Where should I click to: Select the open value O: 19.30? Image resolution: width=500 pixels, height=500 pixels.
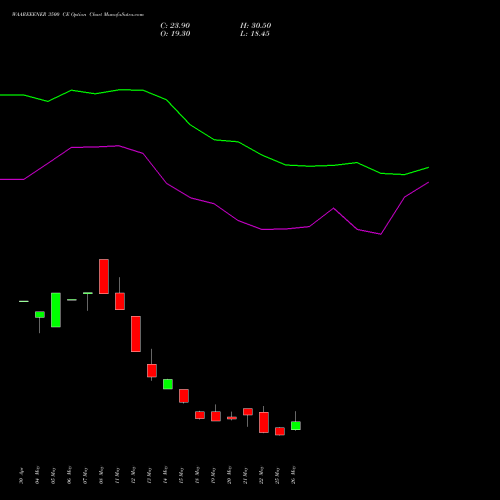coord(175,34)
